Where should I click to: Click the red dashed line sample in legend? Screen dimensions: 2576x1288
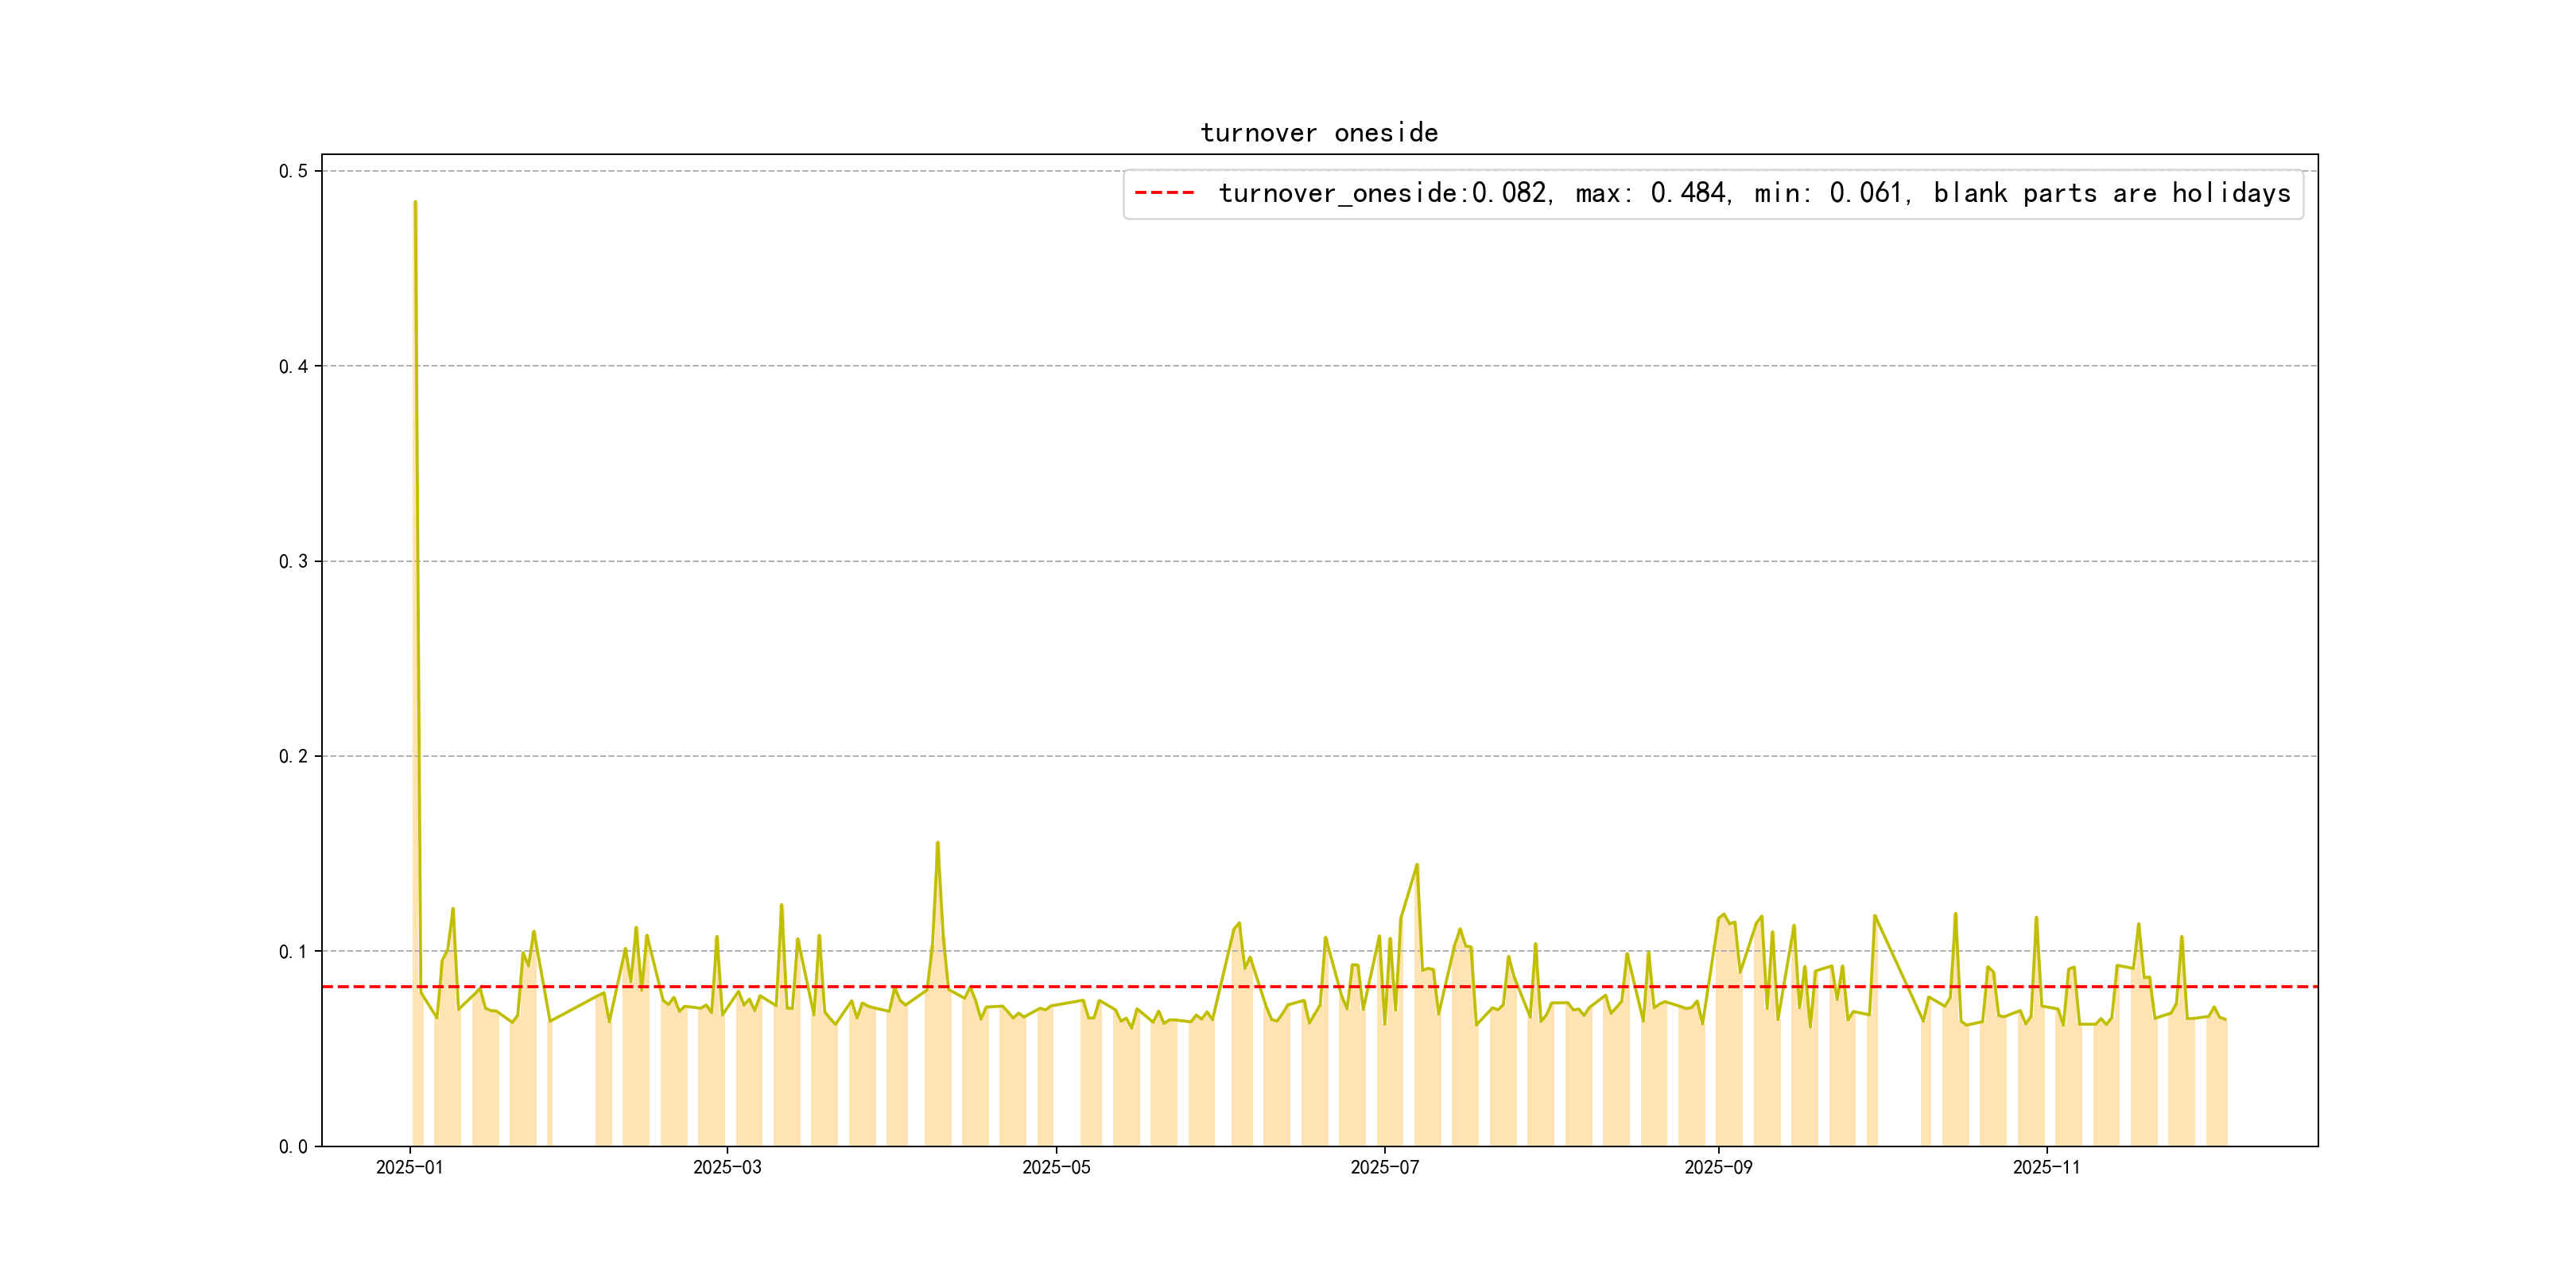(x=1164, y=193)
